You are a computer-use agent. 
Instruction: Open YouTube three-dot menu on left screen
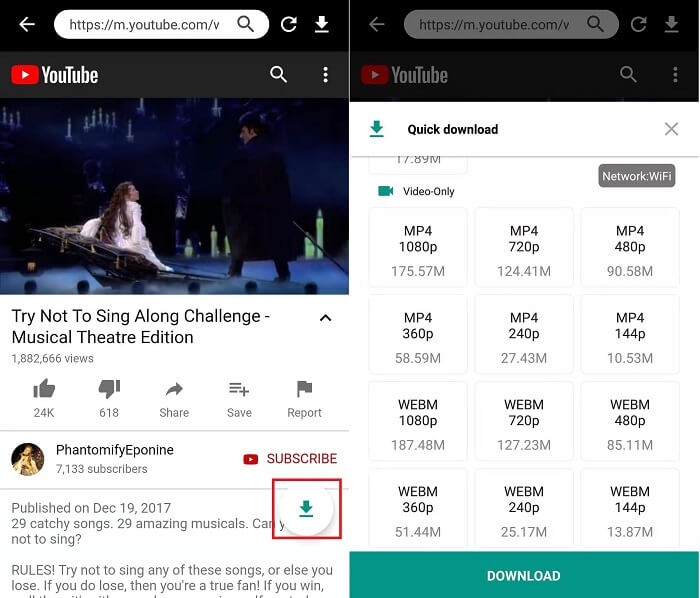(325, 75)
